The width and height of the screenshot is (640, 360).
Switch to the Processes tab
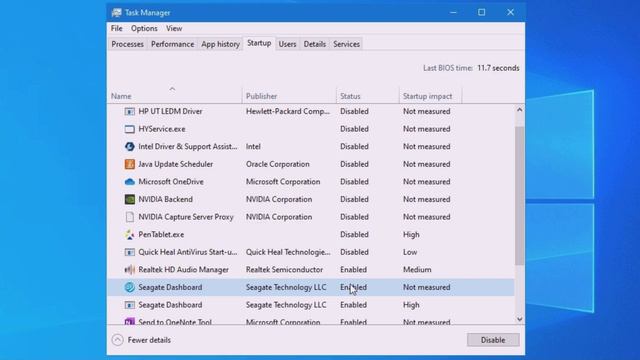click(x=127, y=44)
